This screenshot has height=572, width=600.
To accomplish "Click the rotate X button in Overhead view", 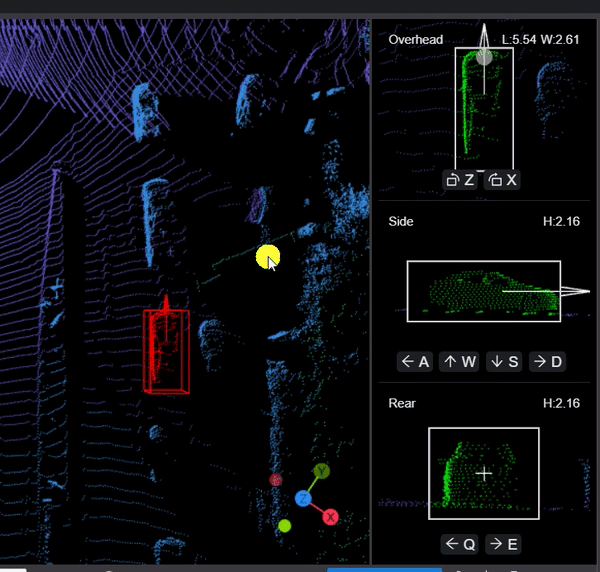I will coord(503,180).
